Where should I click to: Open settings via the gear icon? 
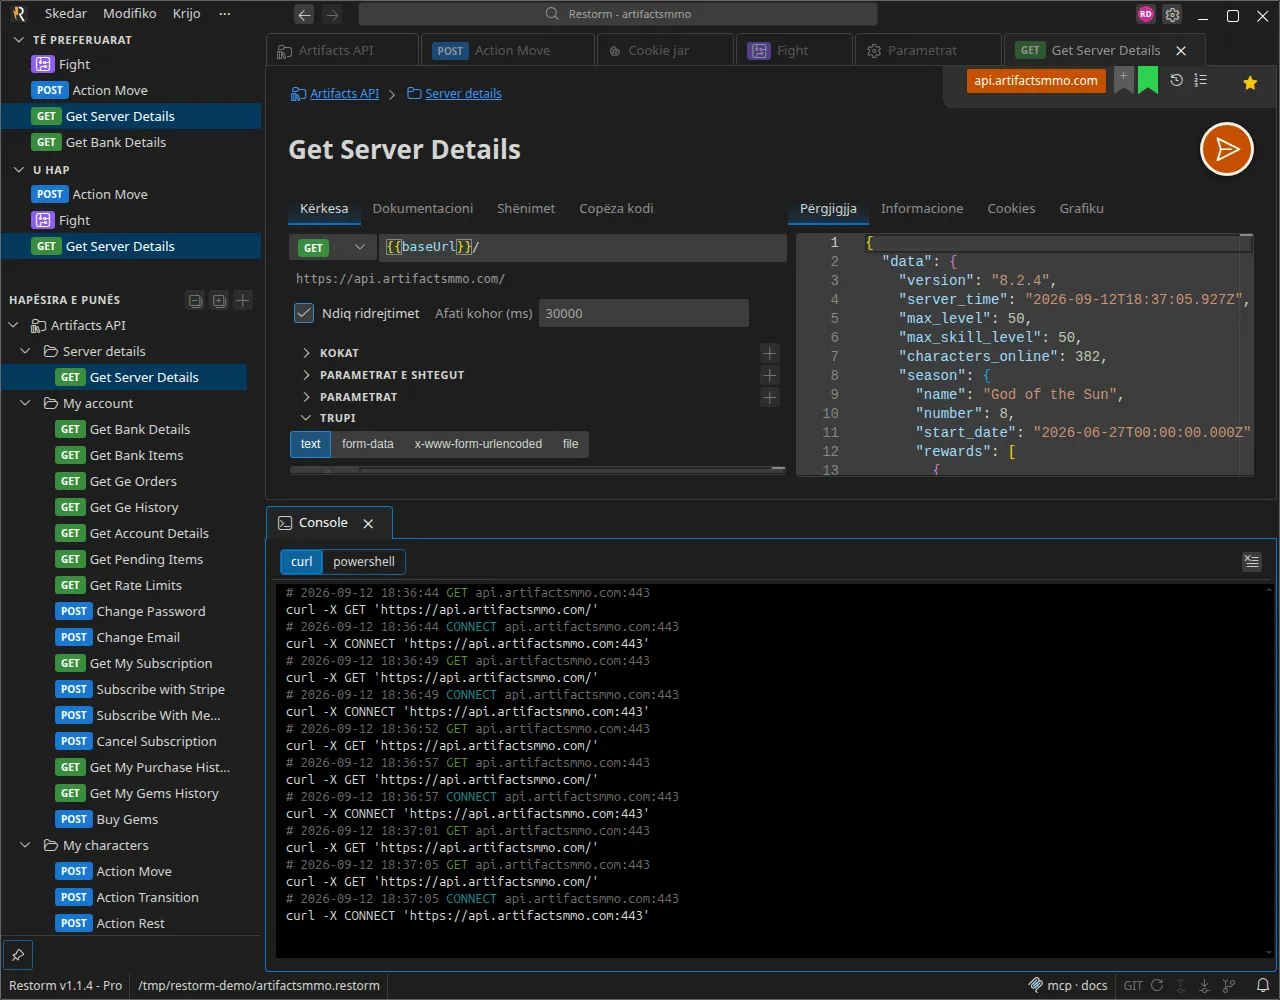click(x=1173, y=15)
